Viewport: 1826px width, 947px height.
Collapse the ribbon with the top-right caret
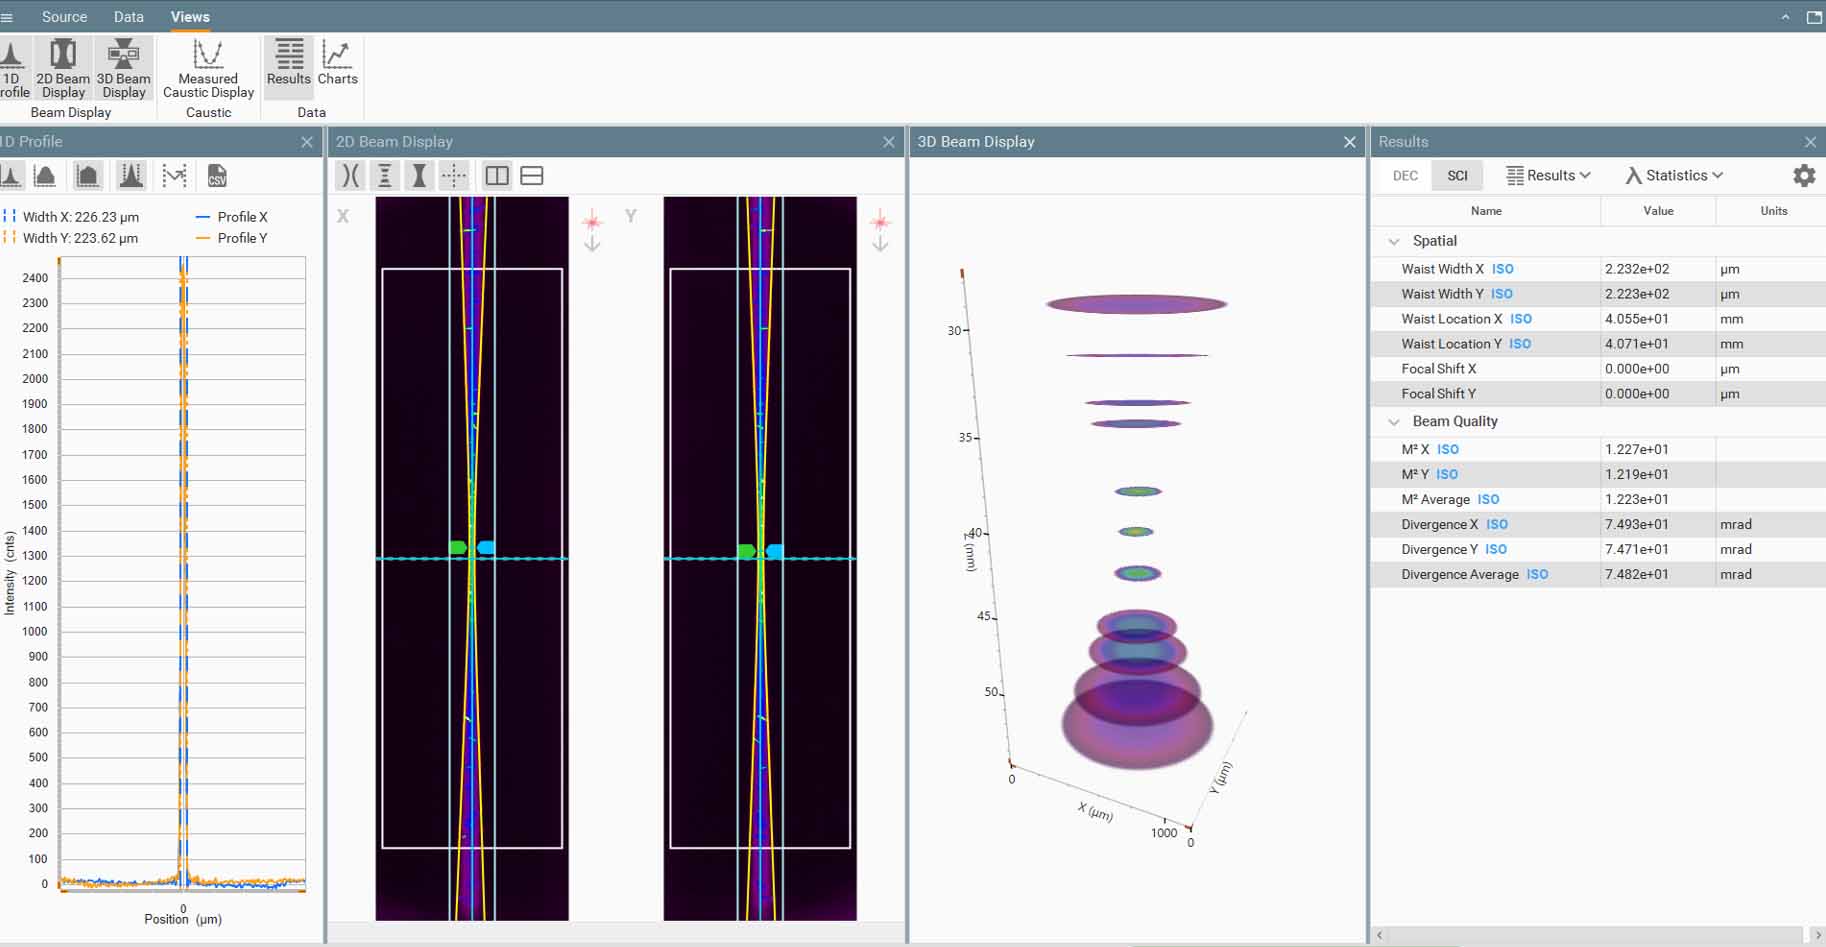(1785, 17)
